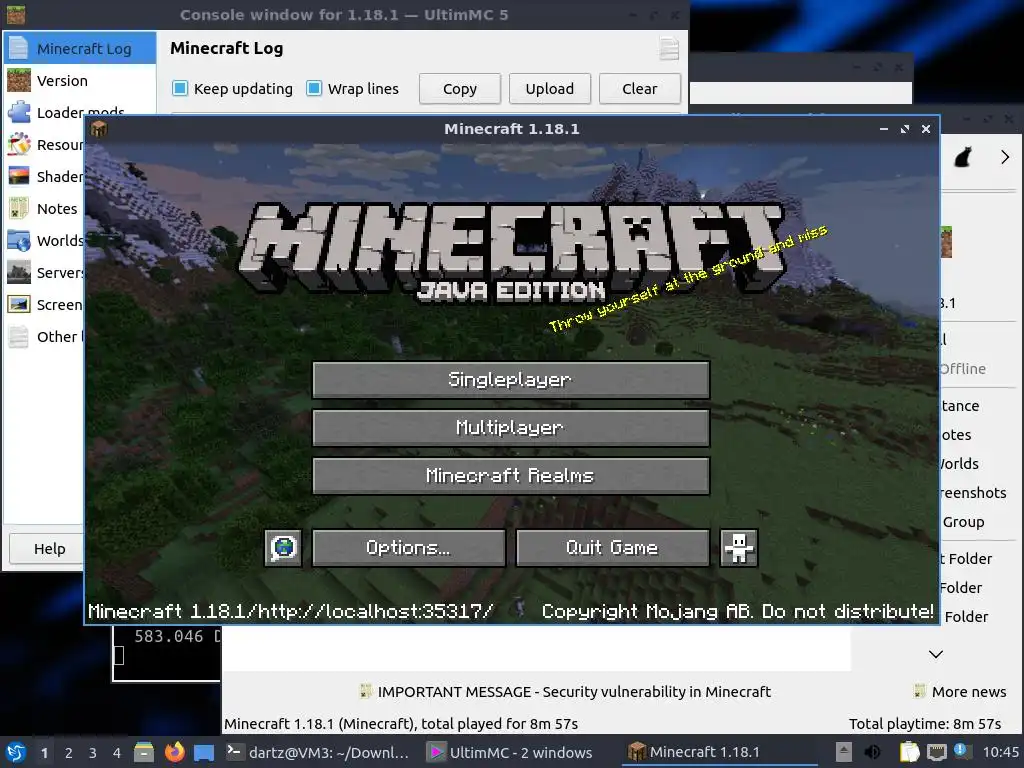Viewport: 1024px width, 768px height.
Task: Select the Notes page in console sidebar
Action: (x=44, y=208)
